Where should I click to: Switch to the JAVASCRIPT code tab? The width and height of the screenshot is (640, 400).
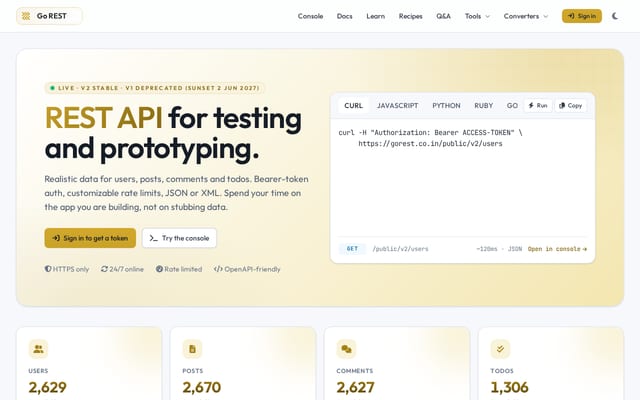tap(398, 105)
